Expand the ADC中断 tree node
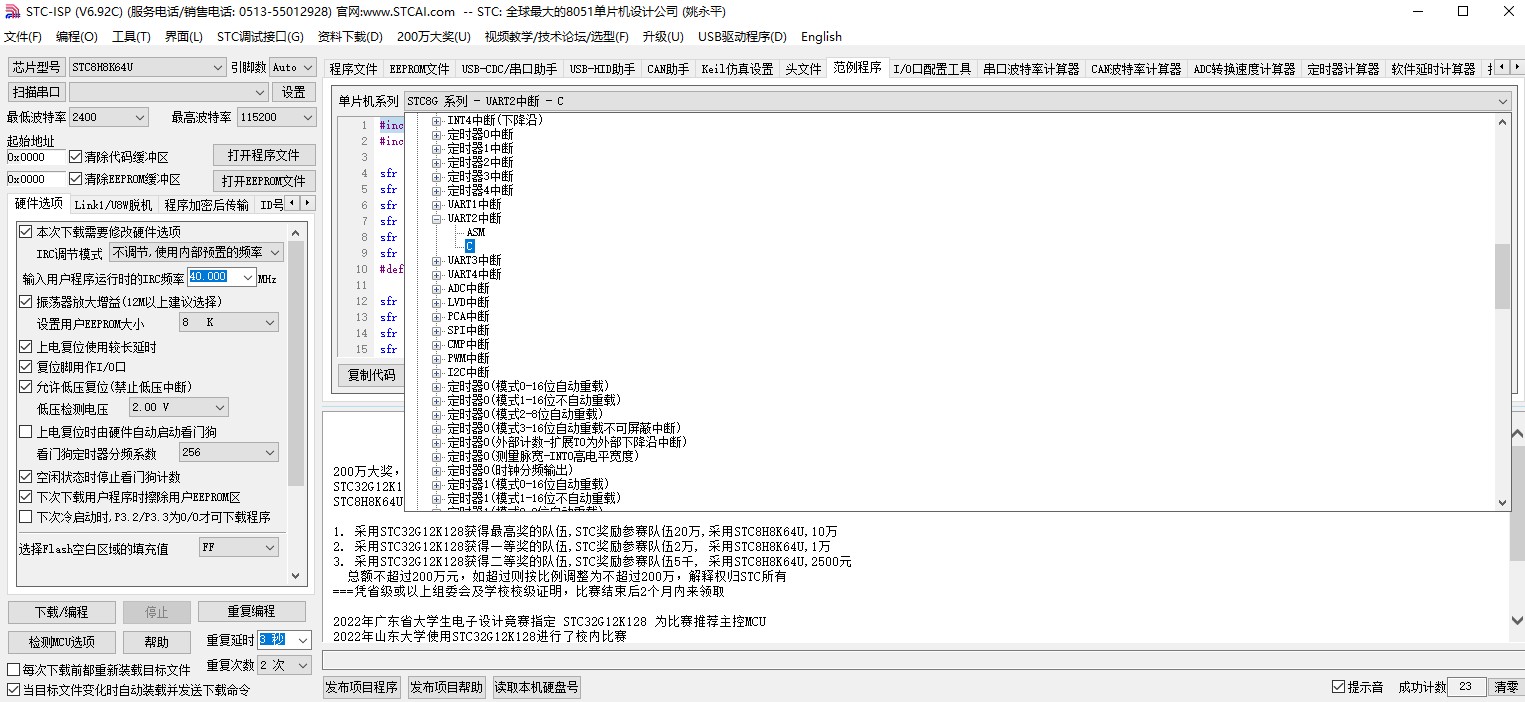 click(436, 288)
